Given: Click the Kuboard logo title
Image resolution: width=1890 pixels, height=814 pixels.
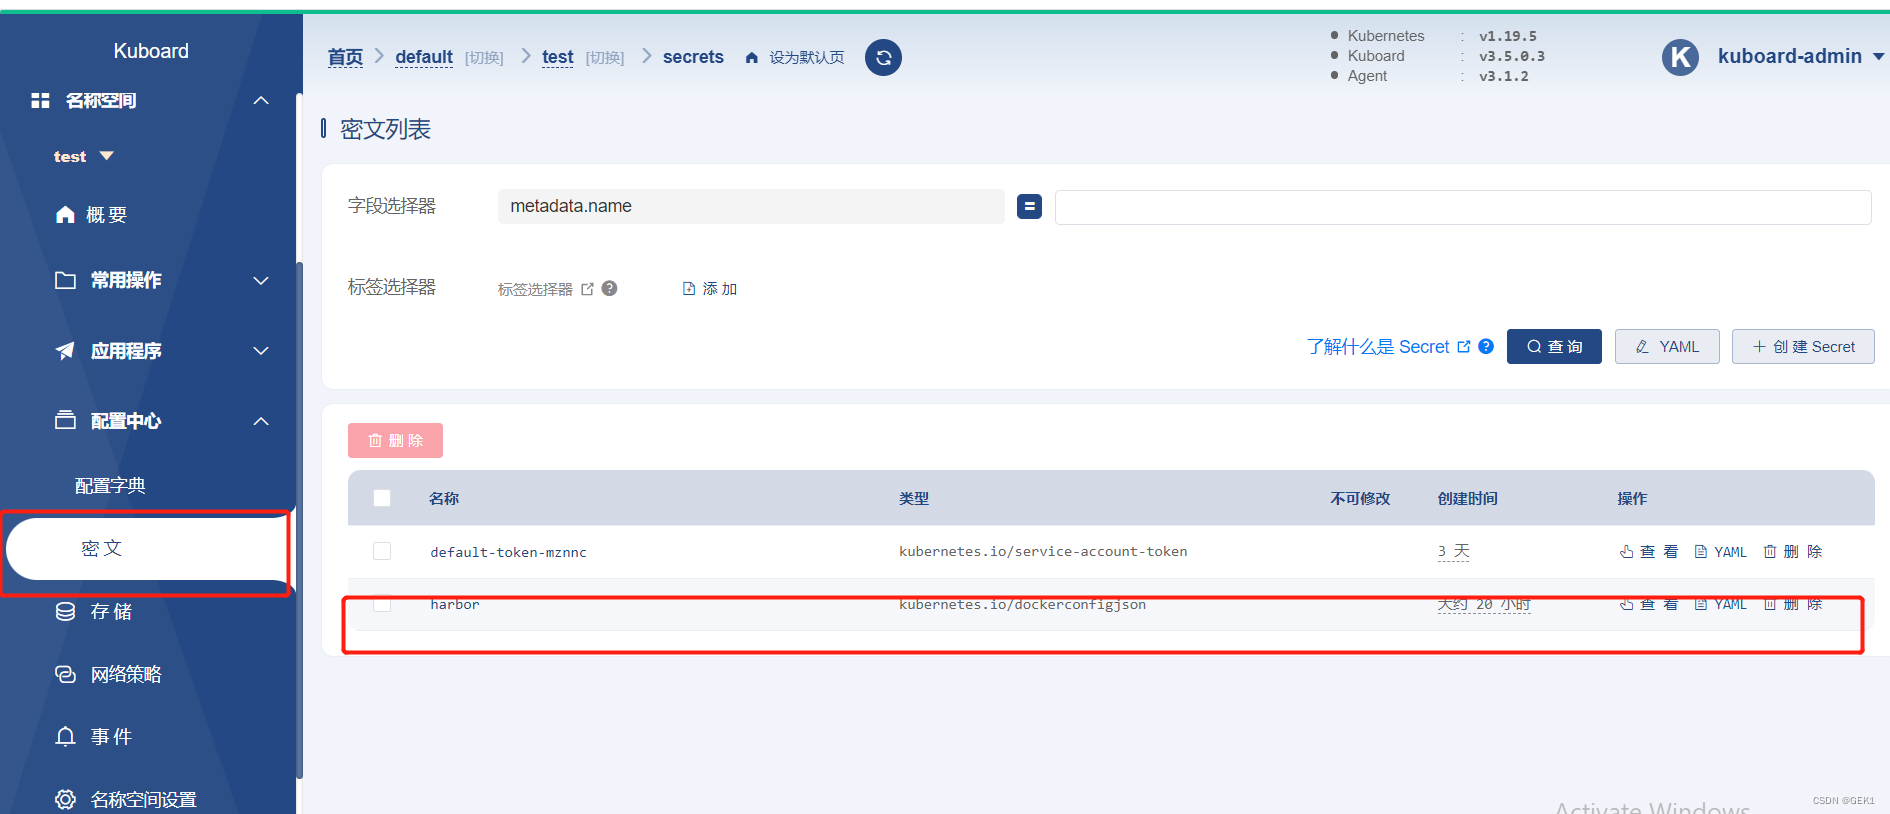Looking at the screenshot, I should point(151,51).
